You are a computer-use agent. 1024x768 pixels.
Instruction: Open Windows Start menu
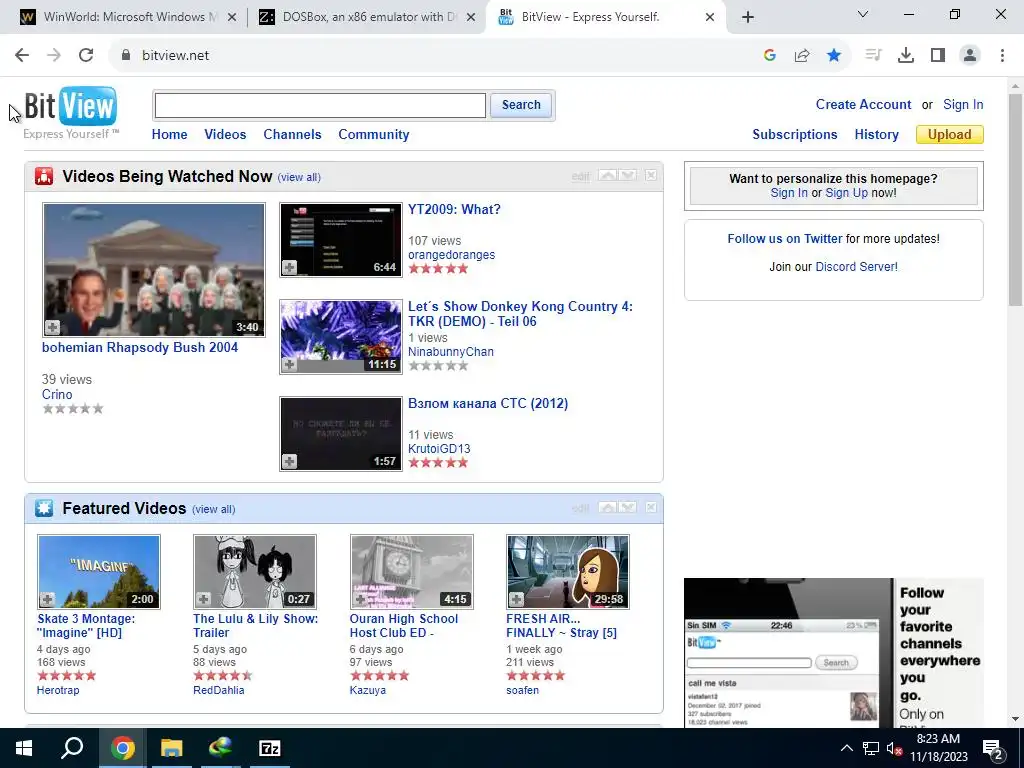coord(24,748)
